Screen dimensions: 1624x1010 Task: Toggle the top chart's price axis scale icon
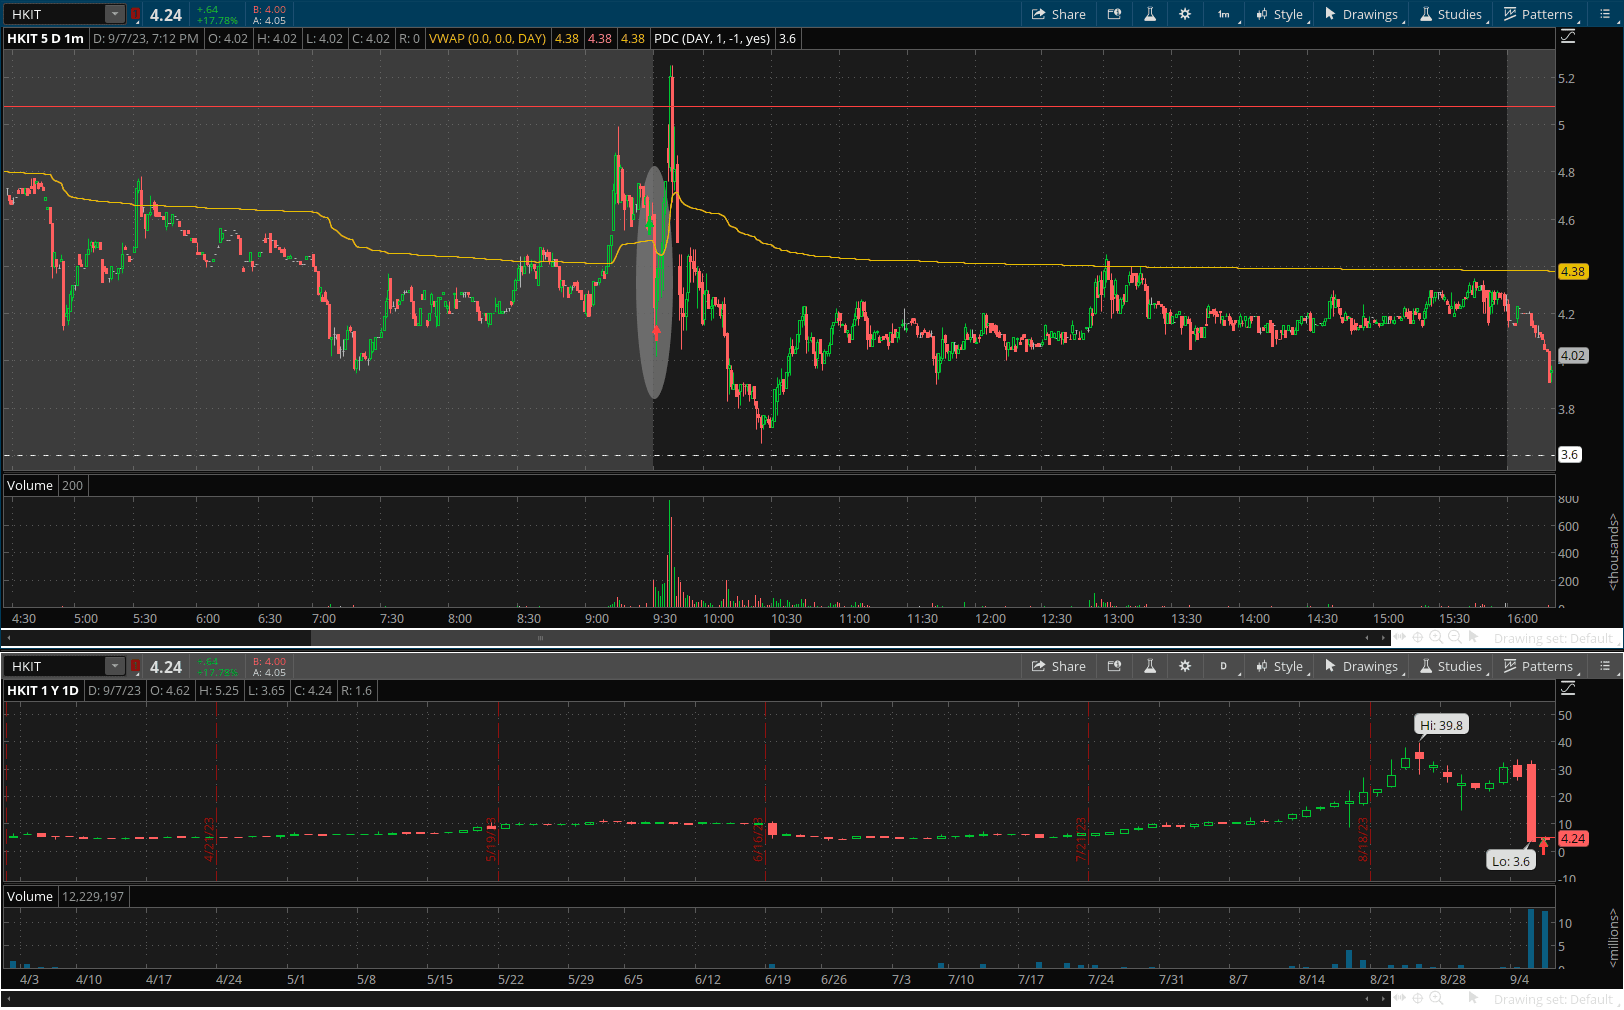point(1568,37)
